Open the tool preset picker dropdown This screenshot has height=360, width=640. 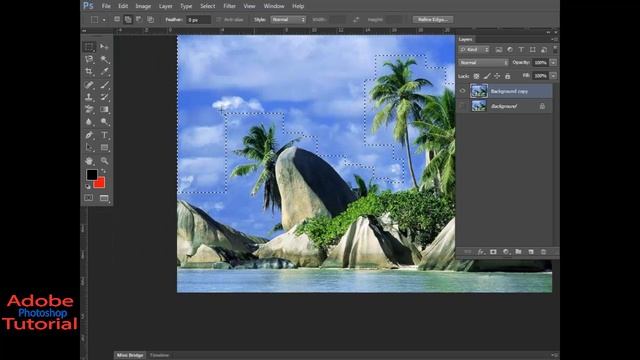[x=104, y=20]
